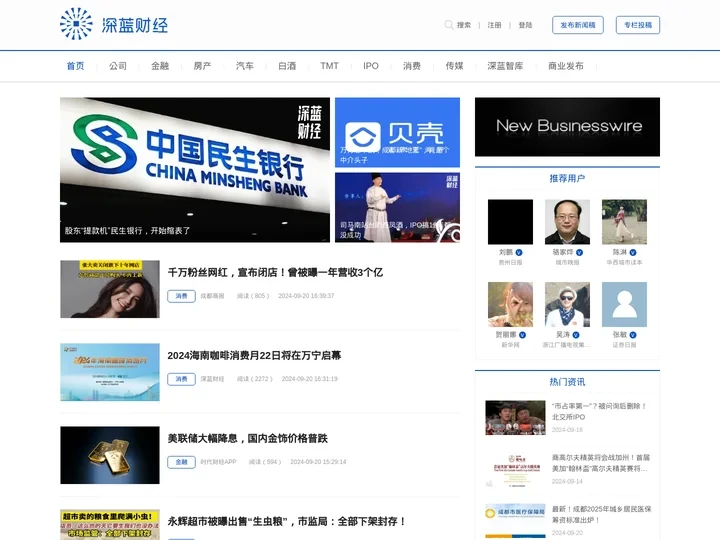Click verified badge next to 吴涛
Viewport: 720px width, 540px height.
pos(576,335)
